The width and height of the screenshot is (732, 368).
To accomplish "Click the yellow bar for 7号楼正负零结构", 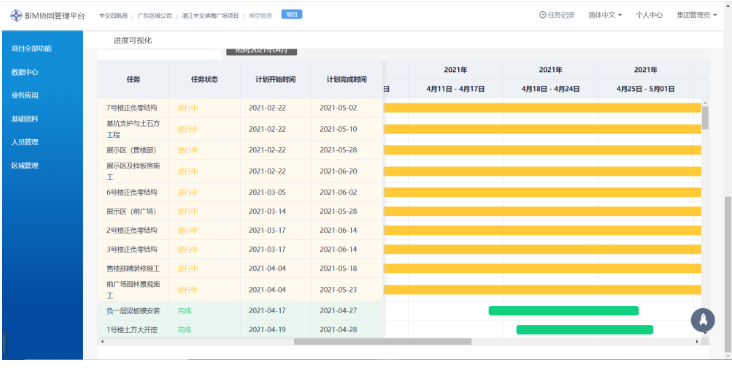I will pos(542,108).
